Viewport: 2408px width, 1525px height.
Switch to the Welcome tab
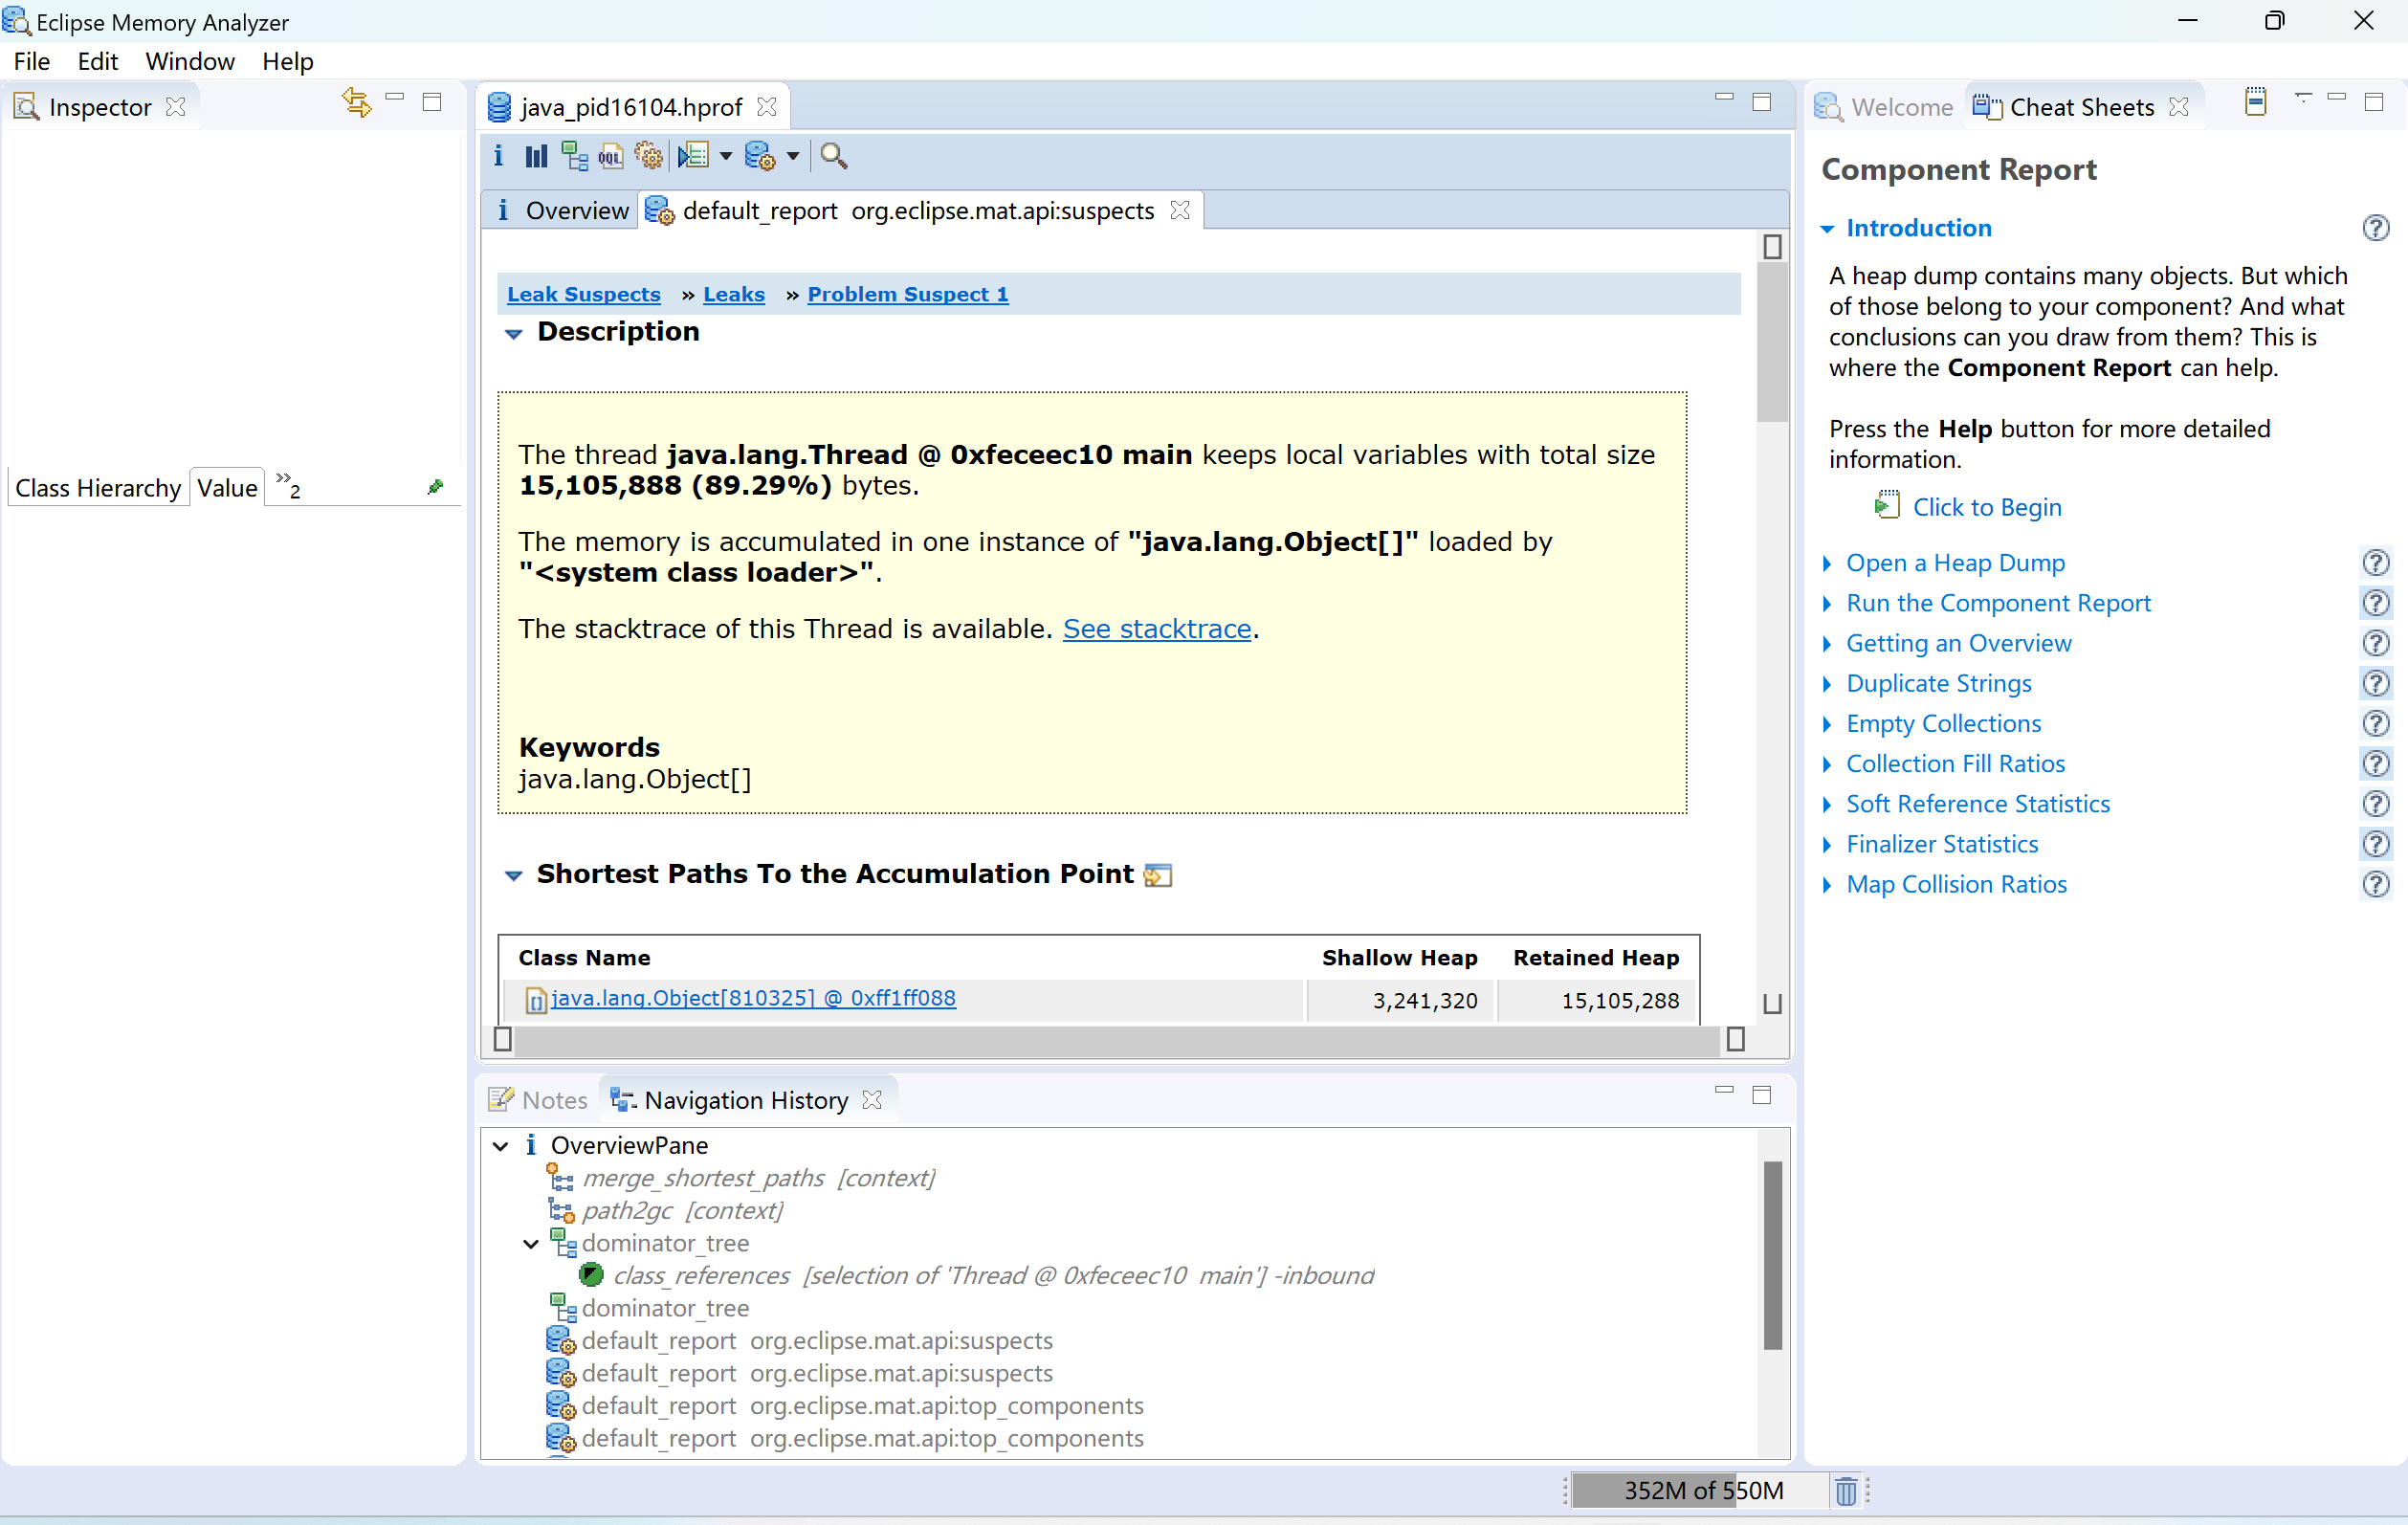[1885, 107]
